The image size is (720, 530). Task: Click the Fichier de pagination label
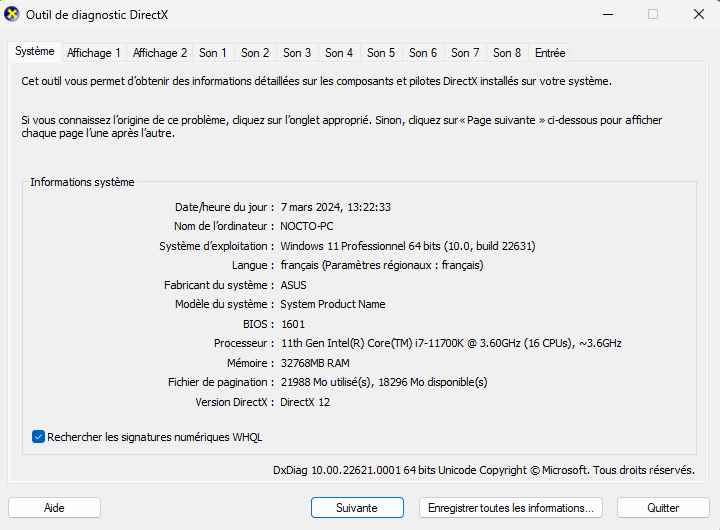pyautogui.click(x=220, y=382)
